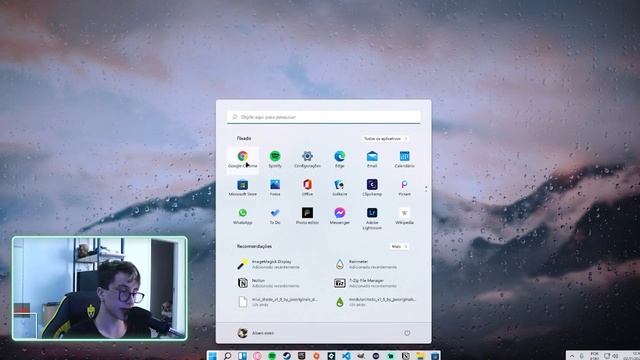Screen dimensions: 640x360
Task: Open Todos os aplicativos list
Action: (x=385, y=139)
